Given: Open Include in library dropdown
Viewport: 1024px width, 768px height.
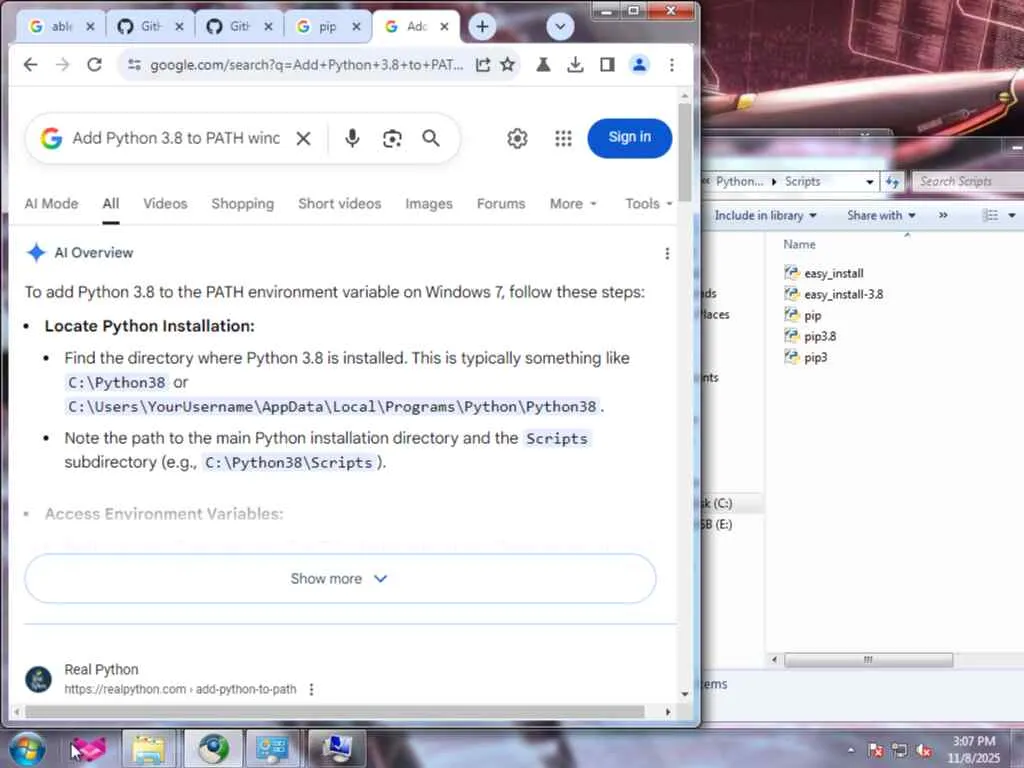Looking at the screenshot, I should (765, 215).
